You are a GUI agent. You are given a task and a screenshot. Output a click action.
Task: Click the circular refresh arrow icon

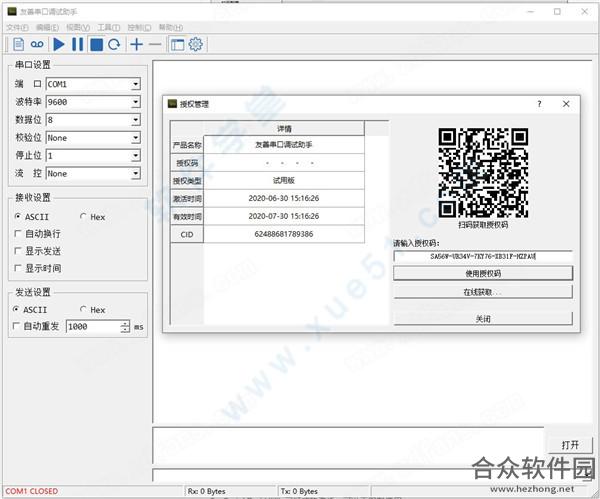click(114, 44)
